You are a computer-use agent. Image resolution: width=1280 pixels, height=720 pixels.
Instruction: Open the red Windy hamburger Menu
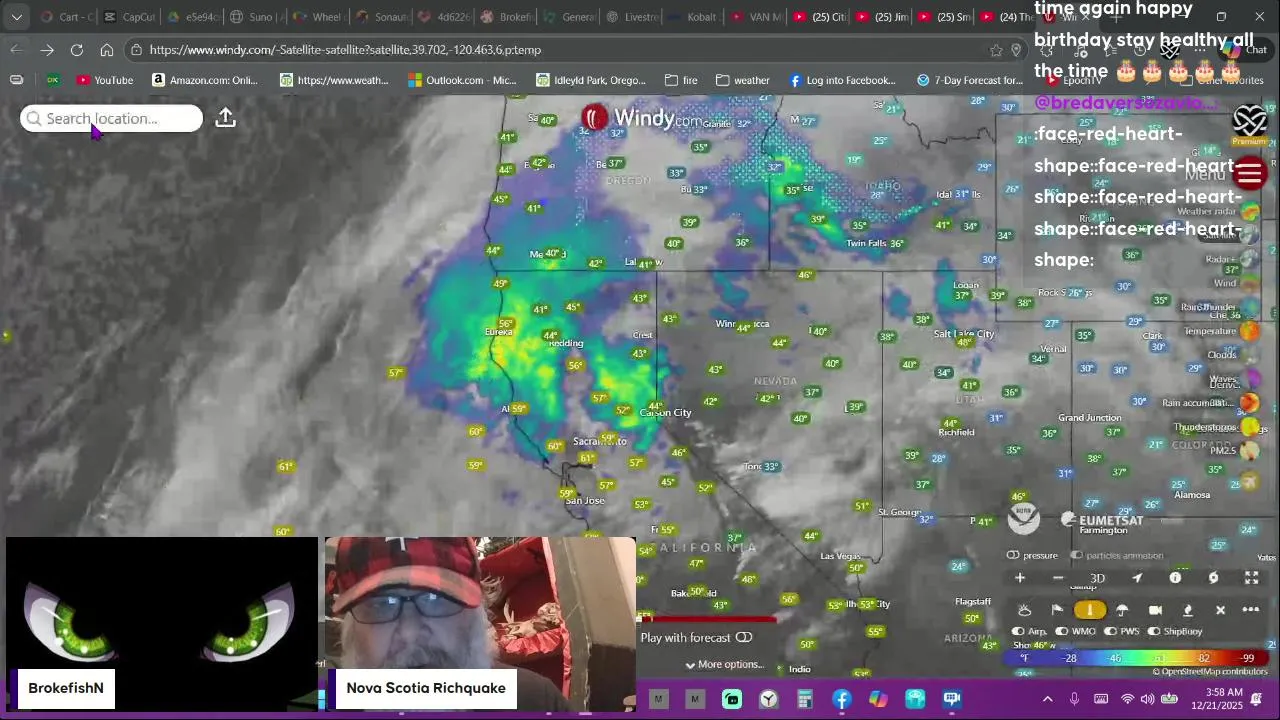(x=1249, y=174)
